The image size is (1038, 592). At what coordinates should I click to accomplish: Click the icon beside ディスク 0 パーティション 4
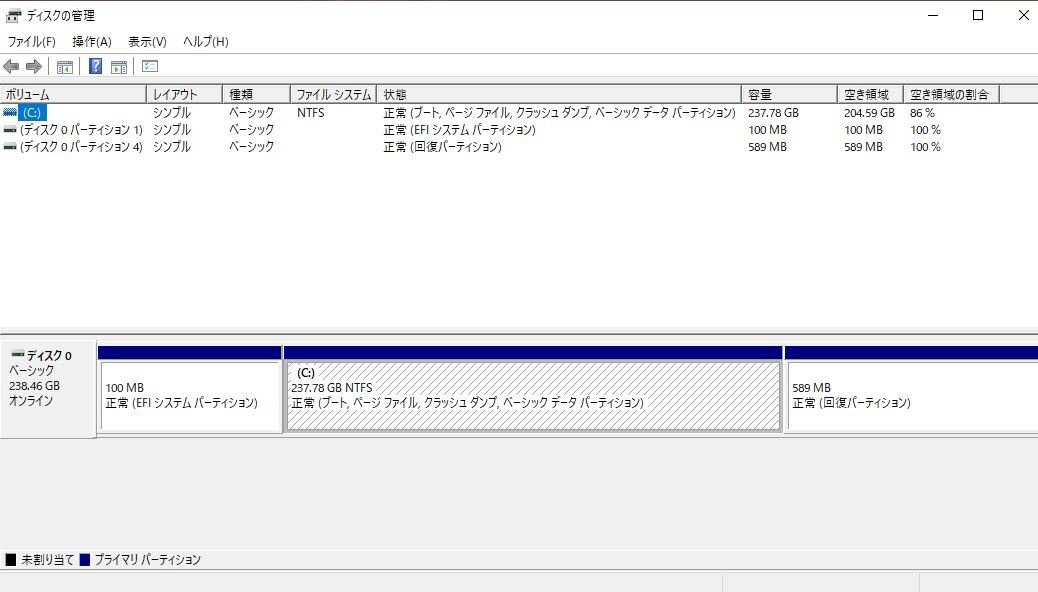(10, 147)
